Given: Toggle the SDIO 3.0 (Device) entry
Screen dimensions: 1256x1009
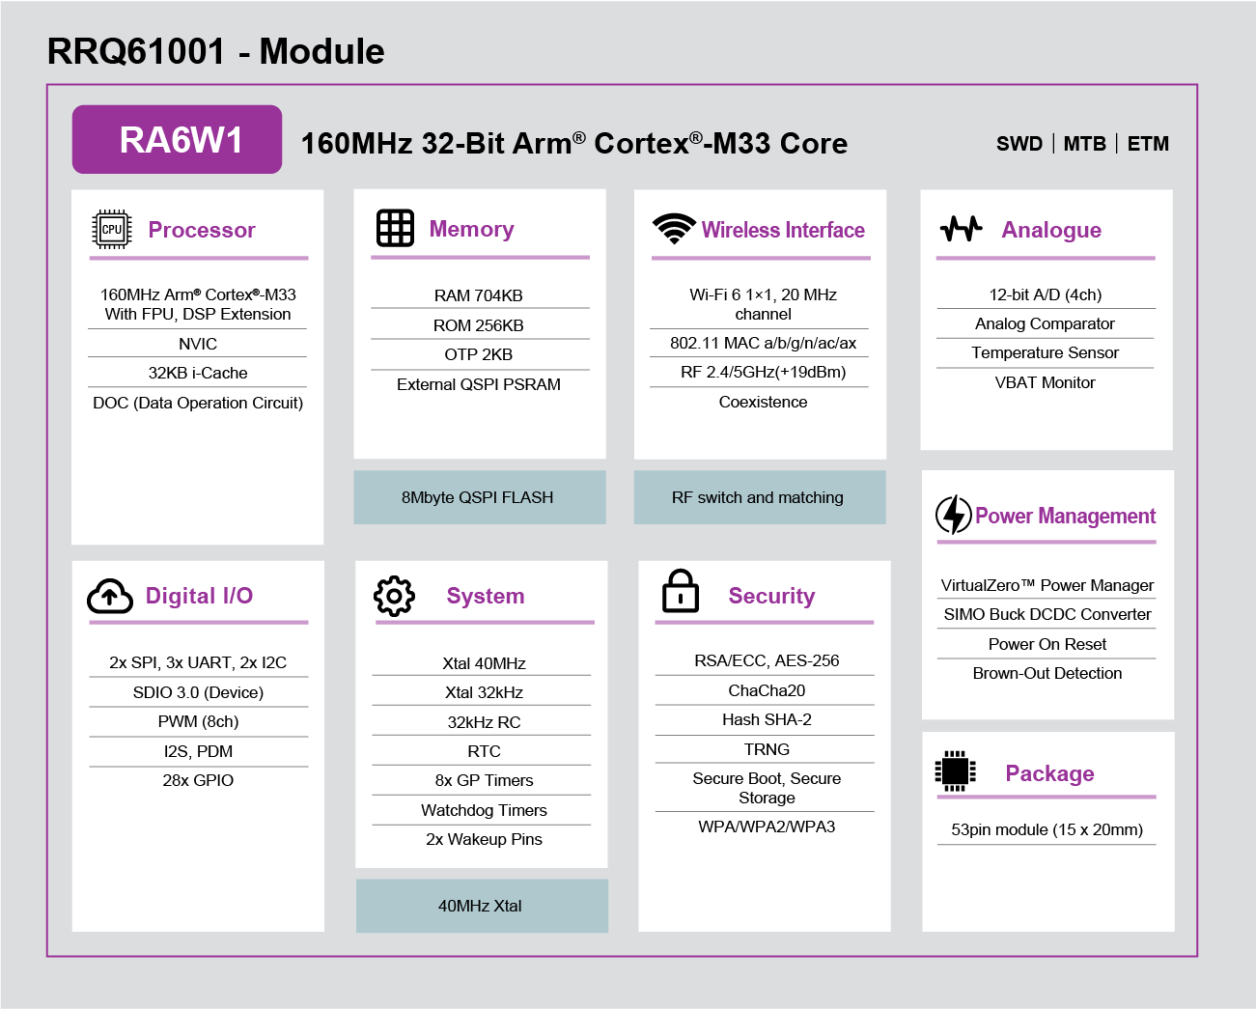Looking at the screenshot, I should (197, 691).
